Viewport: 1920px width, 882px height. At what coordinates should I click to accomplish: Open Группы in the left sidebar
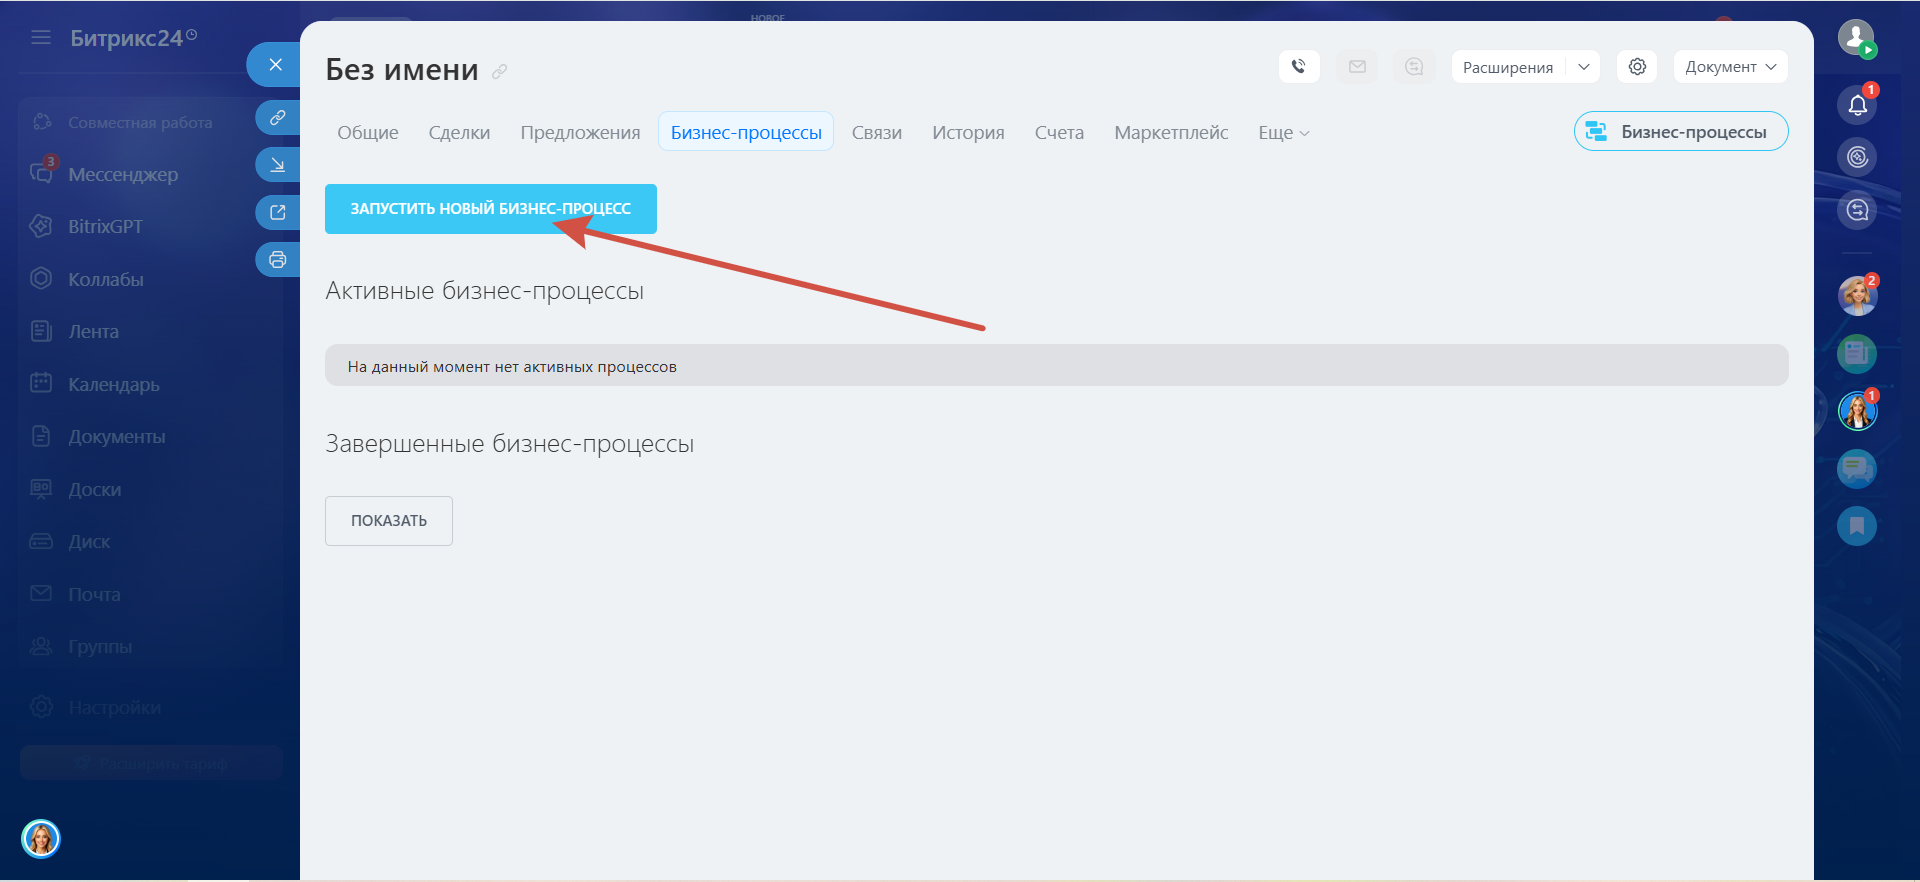(x=100, y=646)
